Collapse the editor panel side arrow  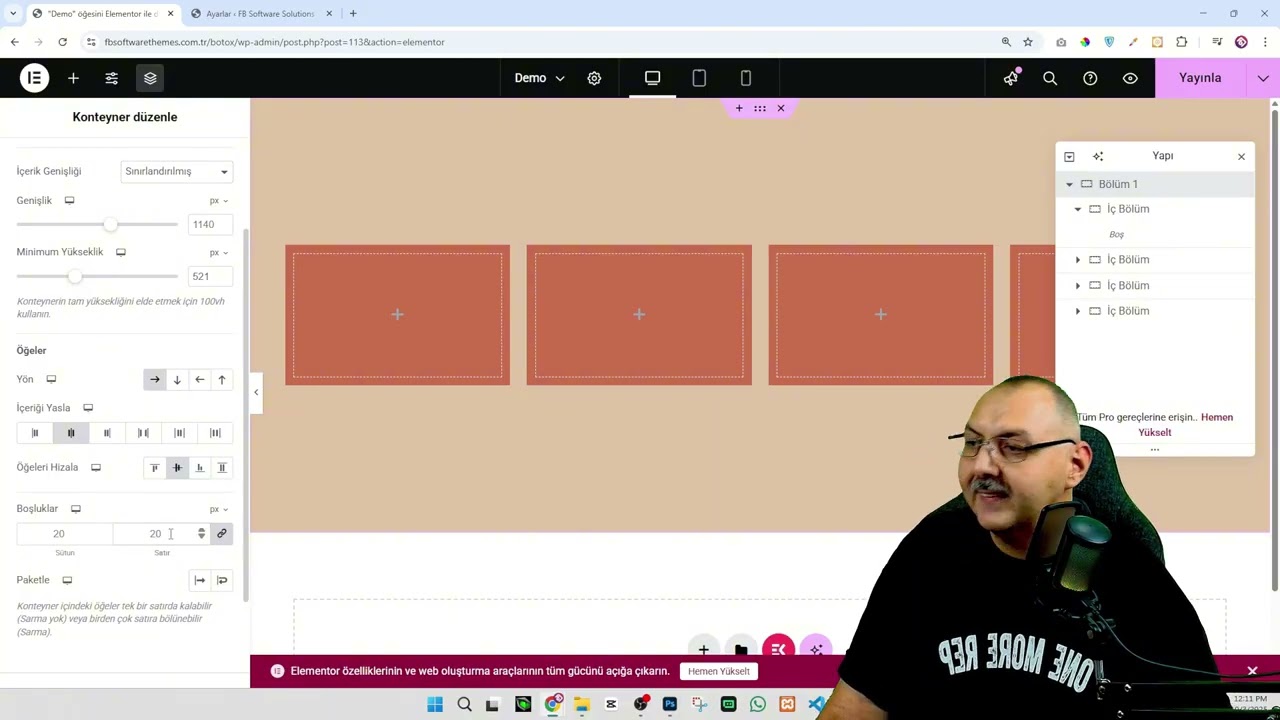tap(256, 392)
